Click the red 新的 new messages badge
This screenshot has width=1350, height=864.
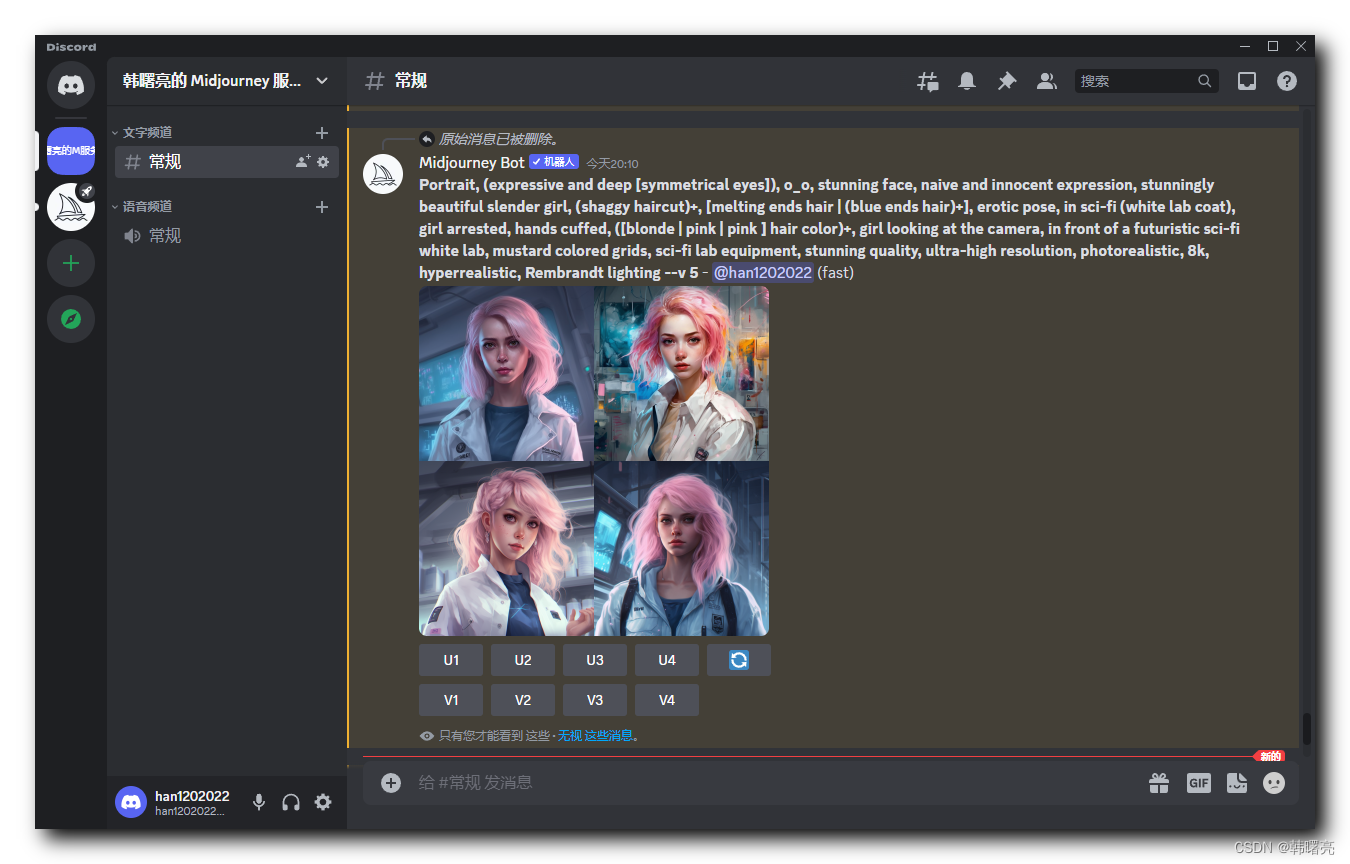[1269, 756]
